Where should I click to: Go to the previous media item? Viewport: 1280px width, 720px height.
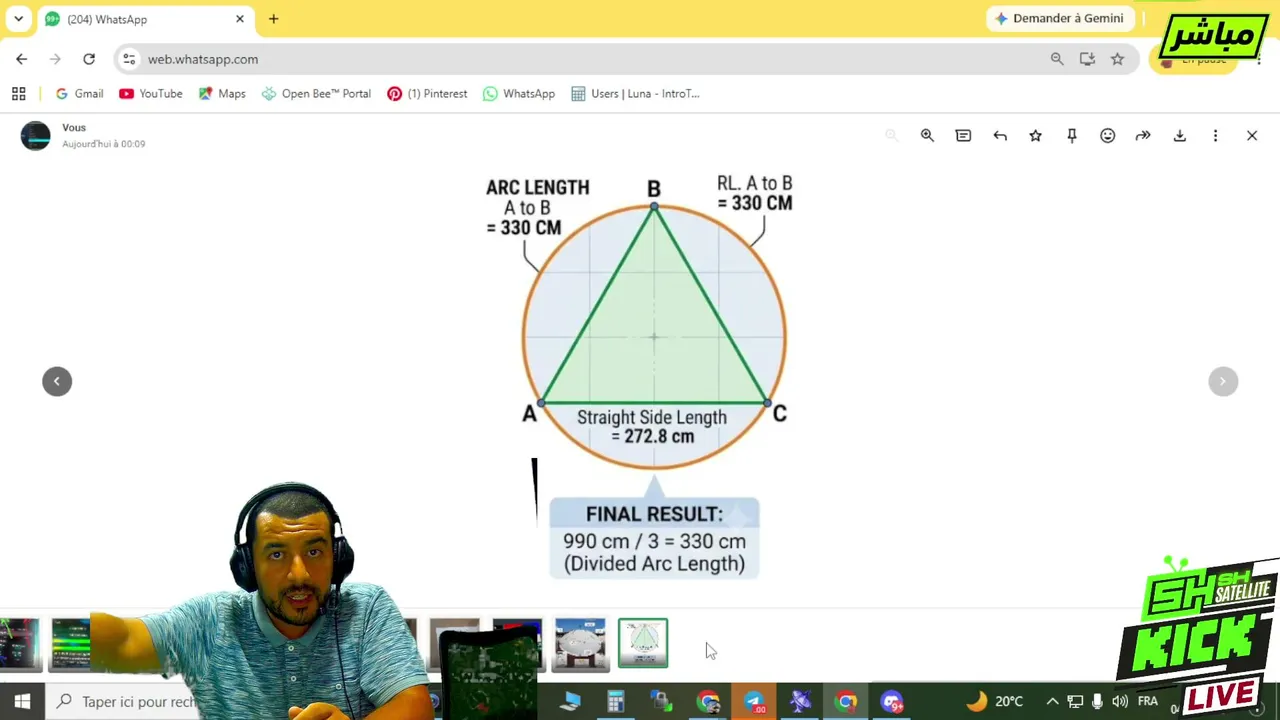point(57,381)
